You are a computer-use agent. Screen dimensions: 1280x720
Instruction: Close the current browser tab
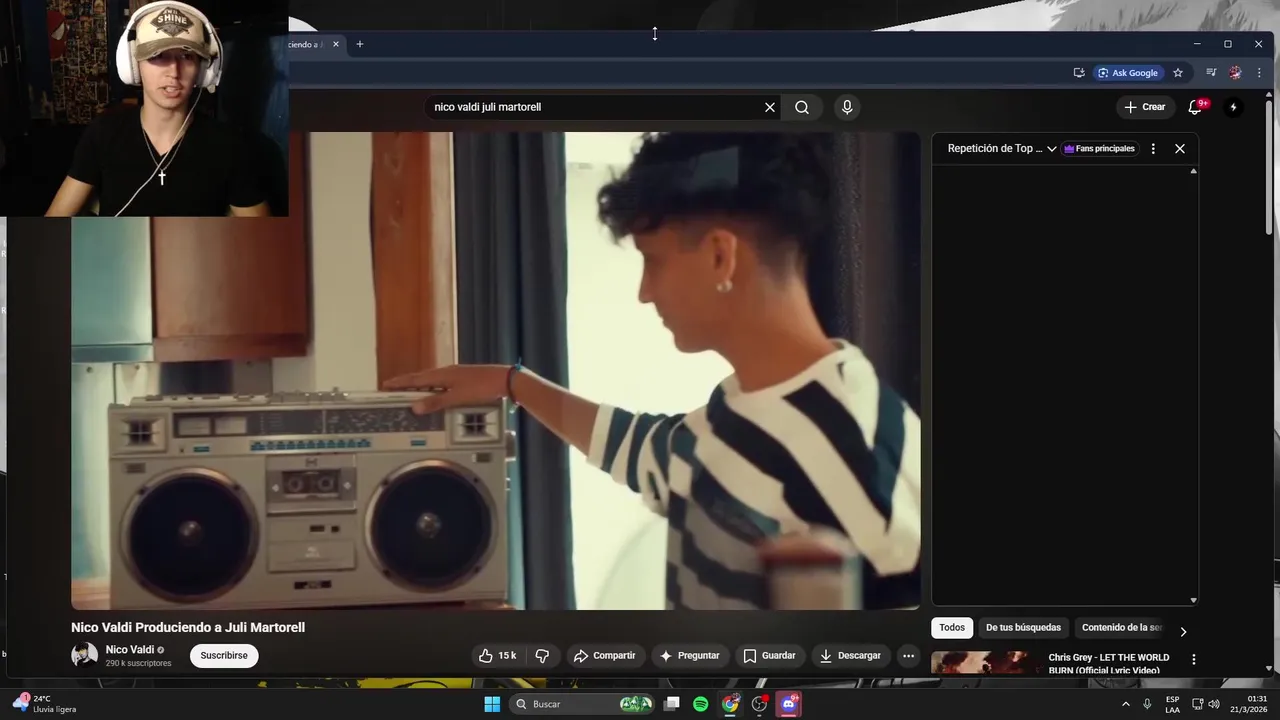click(x=336, y=44)
